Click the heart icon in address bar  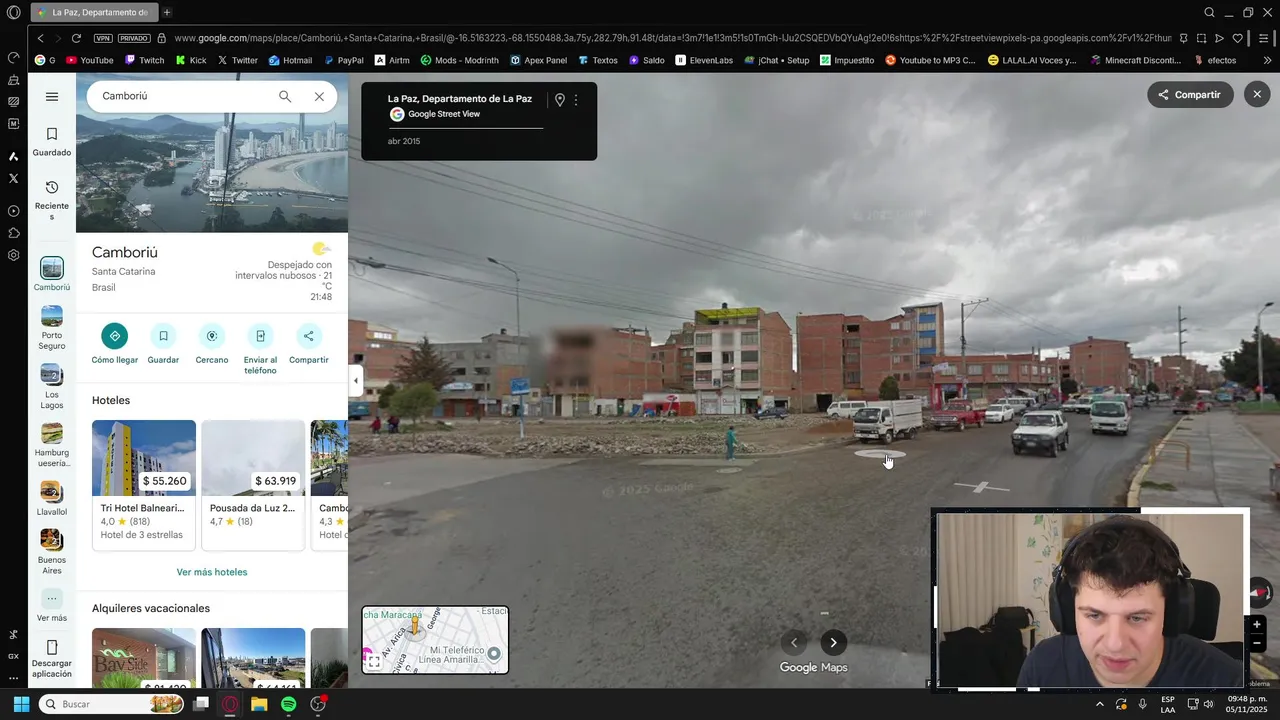1237,38
